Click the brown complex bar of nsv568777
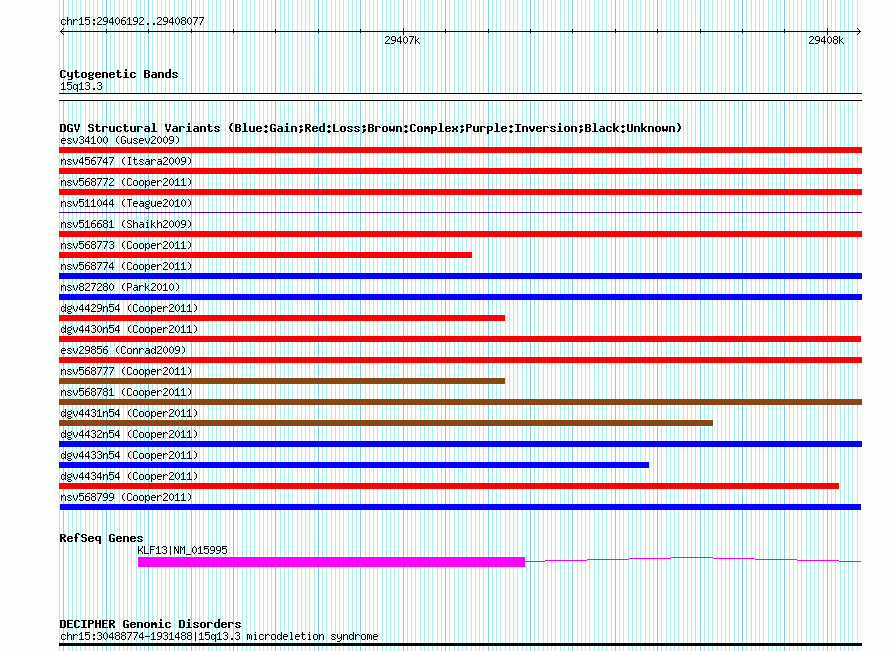 pyautogui.click(x=282, y=381)
